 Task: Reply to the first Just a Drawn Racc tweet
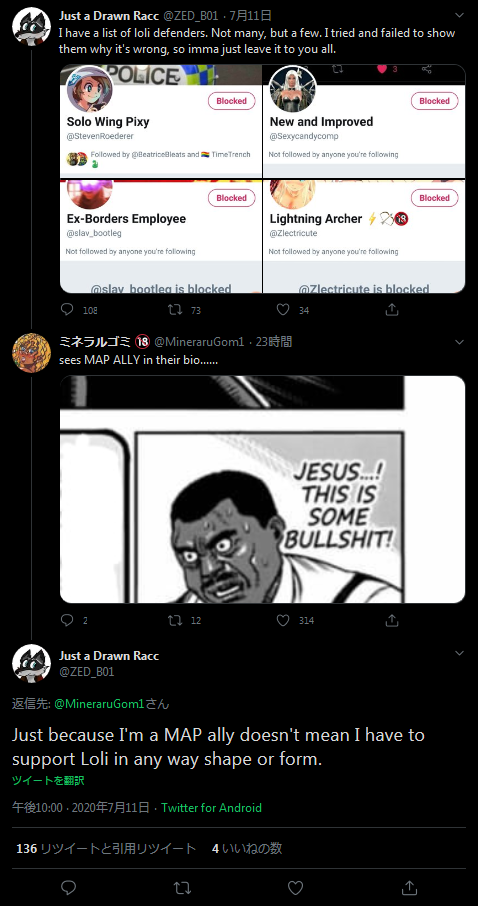[68, 310]
